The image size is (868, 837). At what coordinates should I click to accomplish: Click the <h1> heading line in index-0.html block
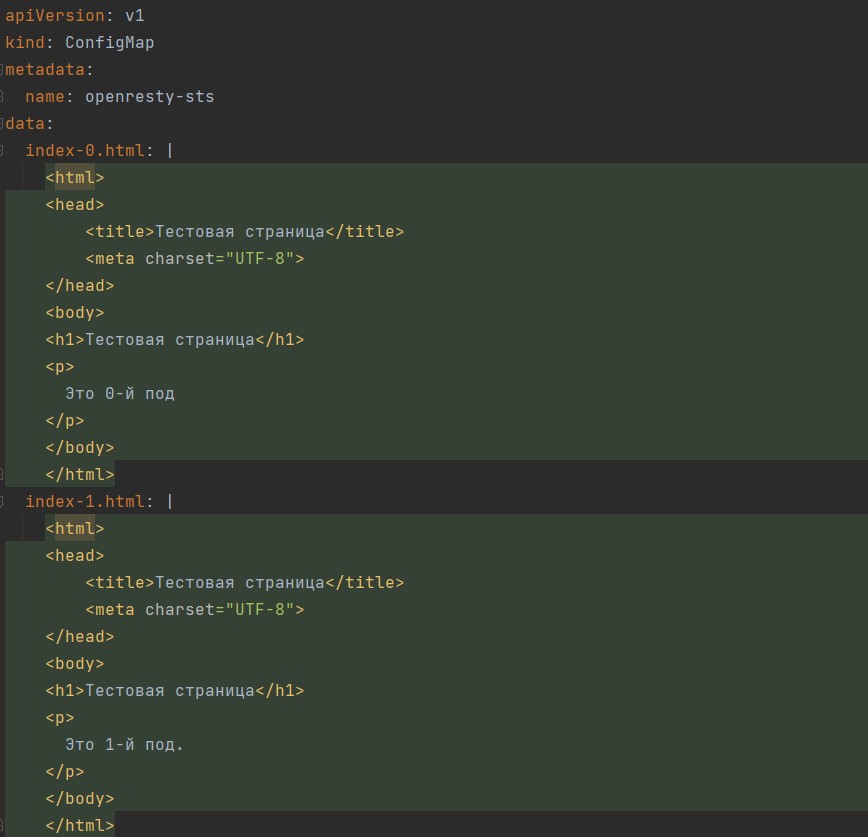coord(175,339)
